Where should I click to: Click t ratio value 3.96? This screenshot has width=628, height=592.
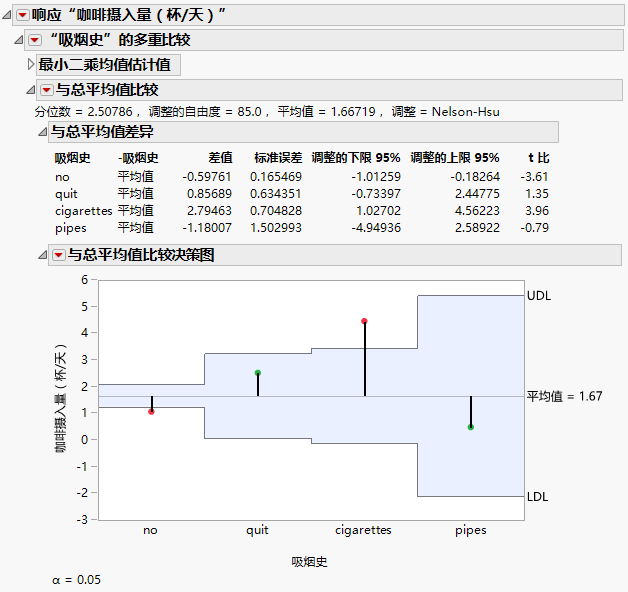[x=537, y=211]
